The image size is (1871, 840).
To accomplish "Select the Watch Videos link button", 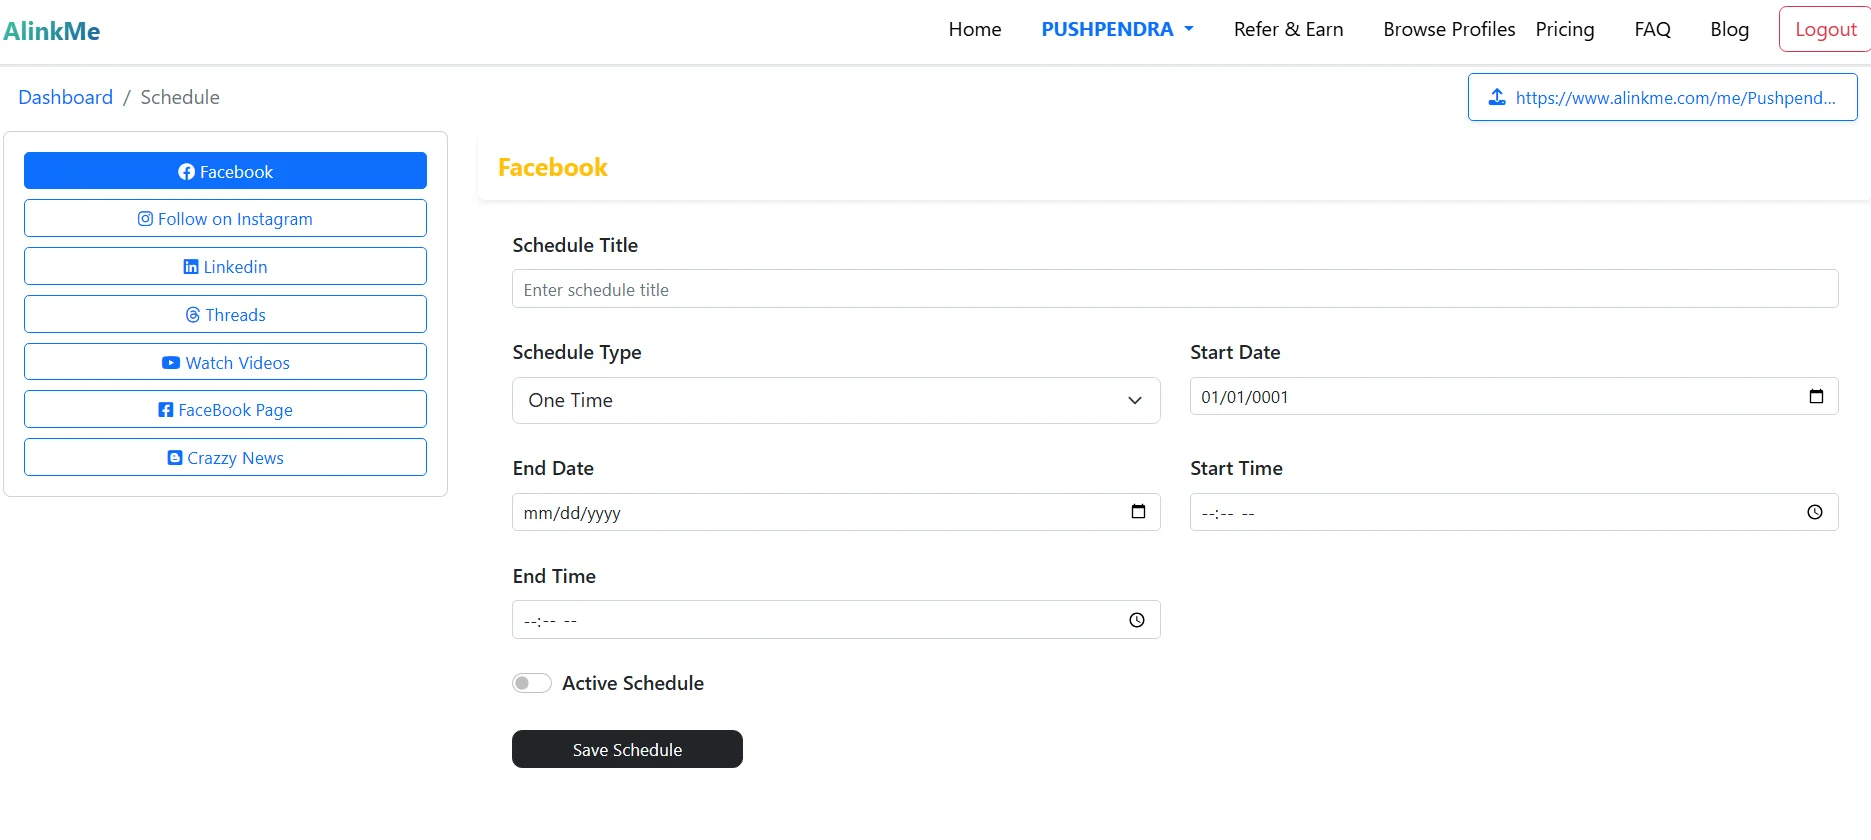I will (225, 362).
